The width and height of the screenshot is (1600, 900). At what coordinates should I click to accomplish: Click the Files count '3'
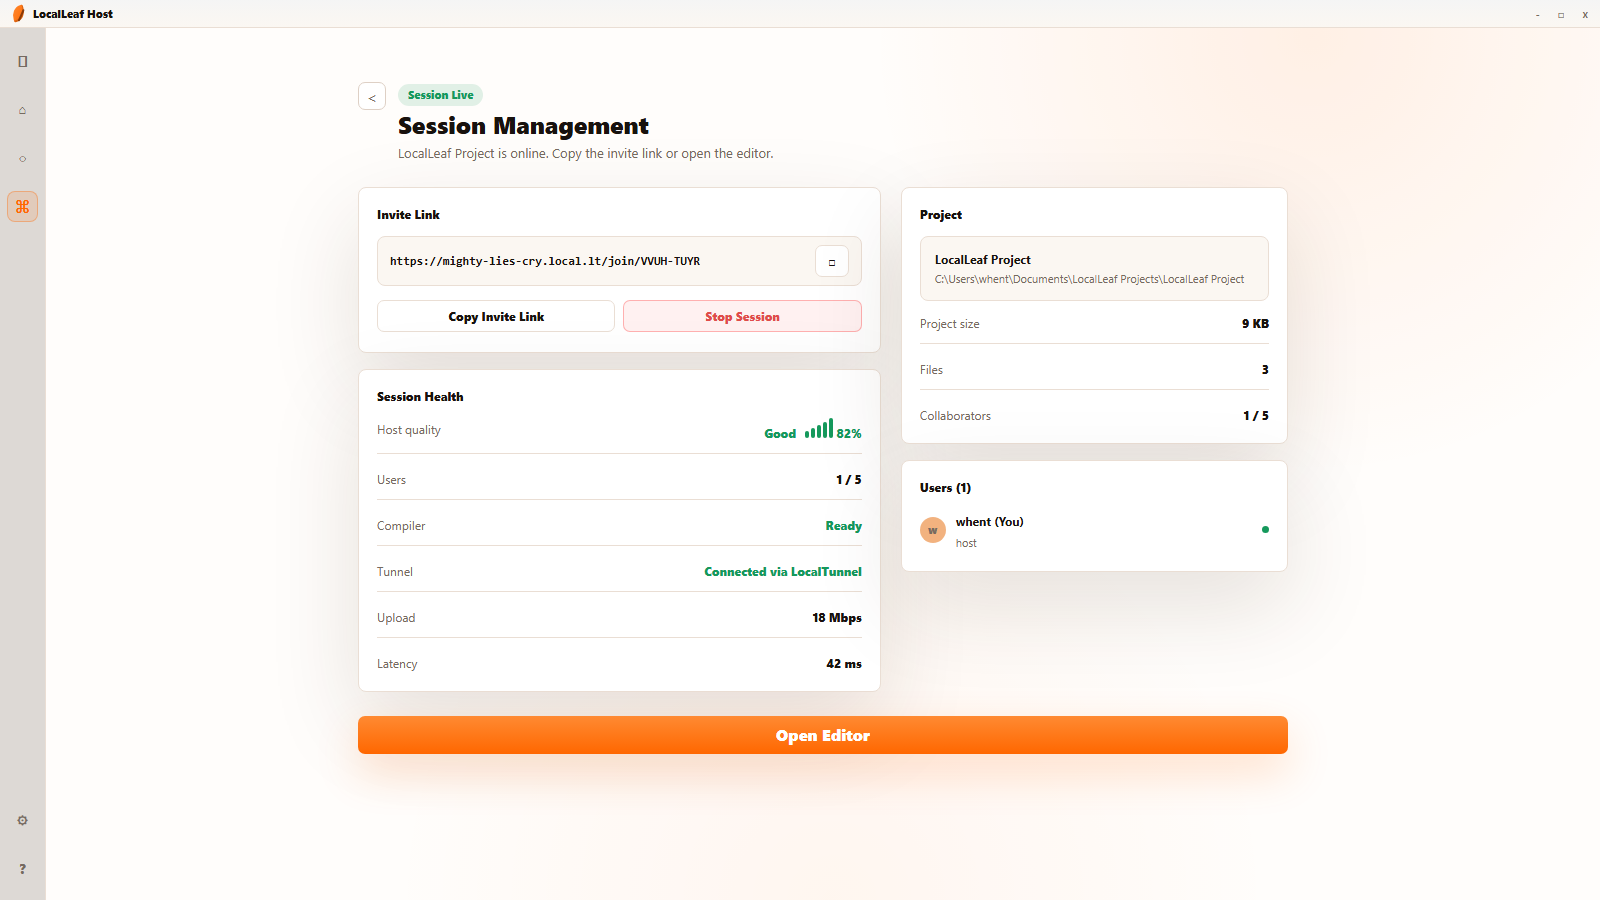pos(1265,370)
